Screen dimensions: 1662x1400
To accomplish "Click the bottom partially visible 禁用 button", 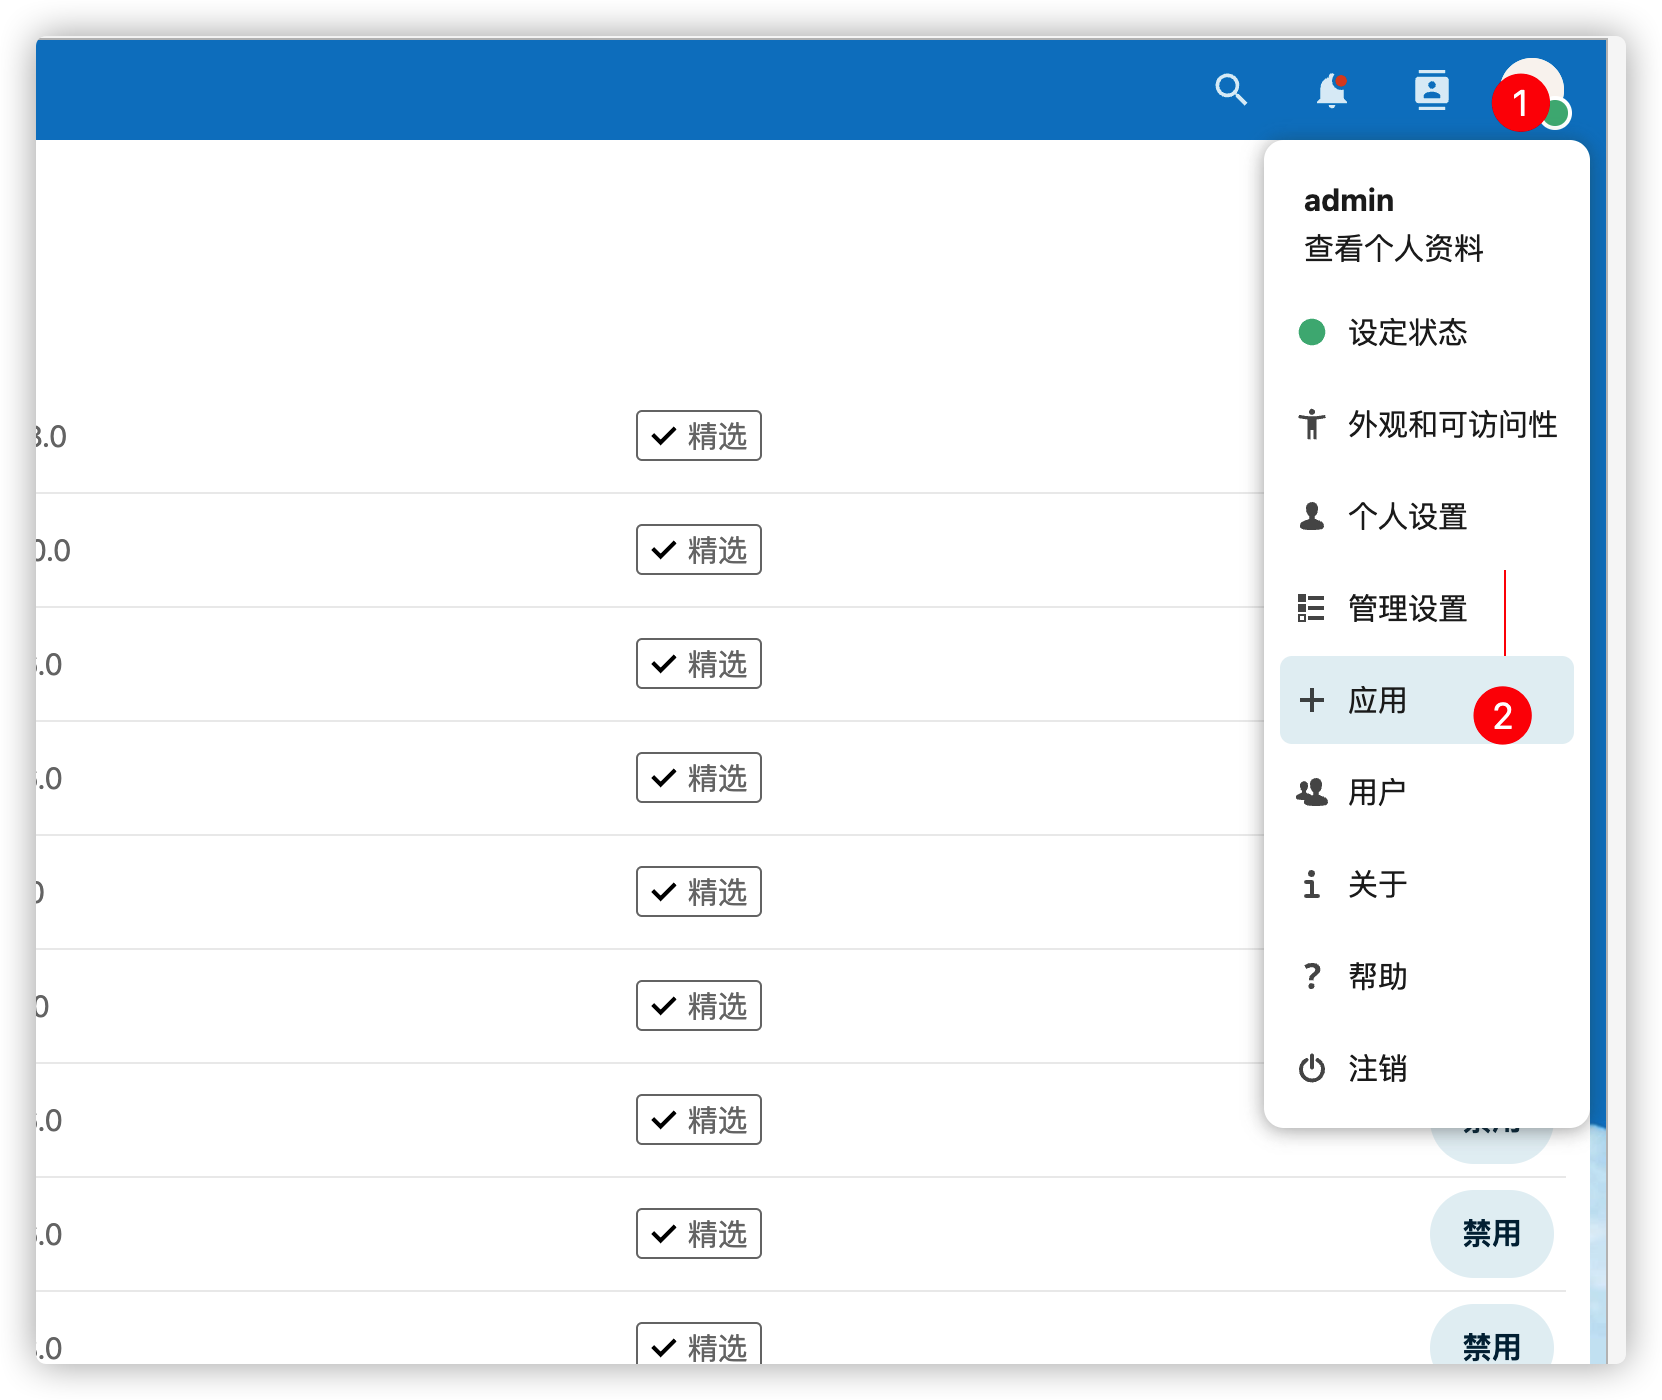I will pos(1491,1342).
